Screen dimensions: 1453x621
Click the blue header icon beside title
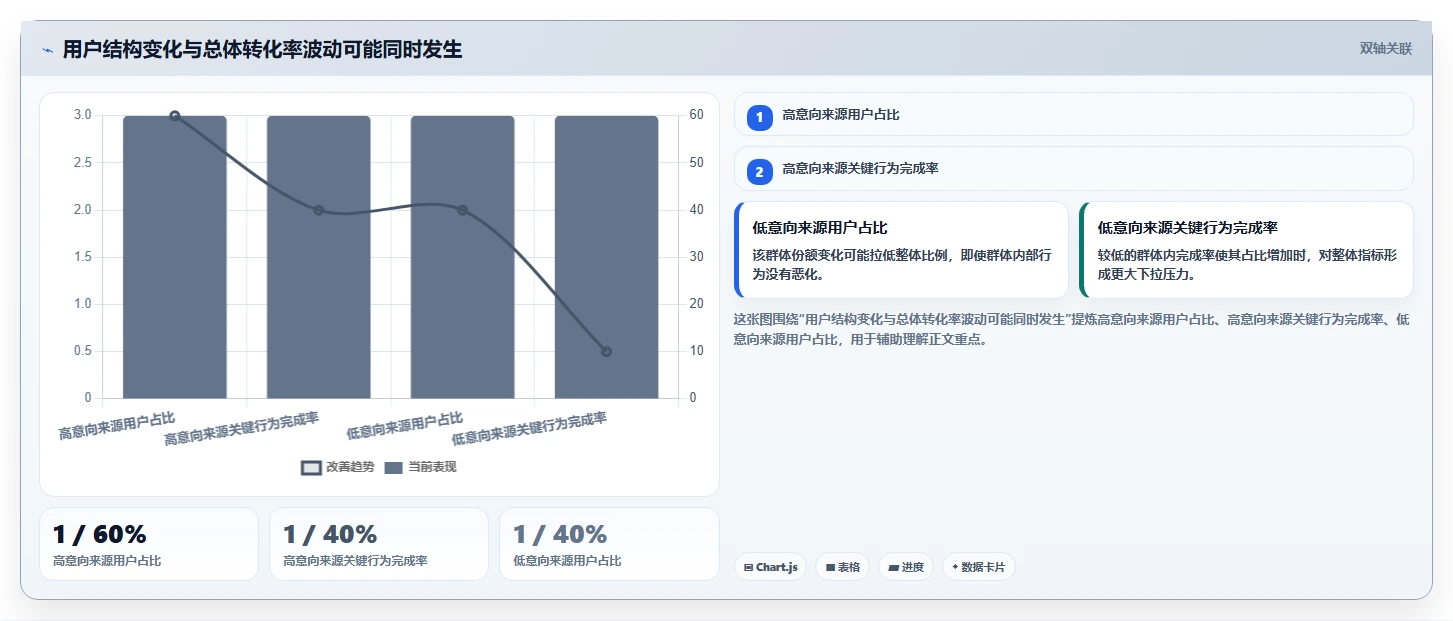coord(47,50)
